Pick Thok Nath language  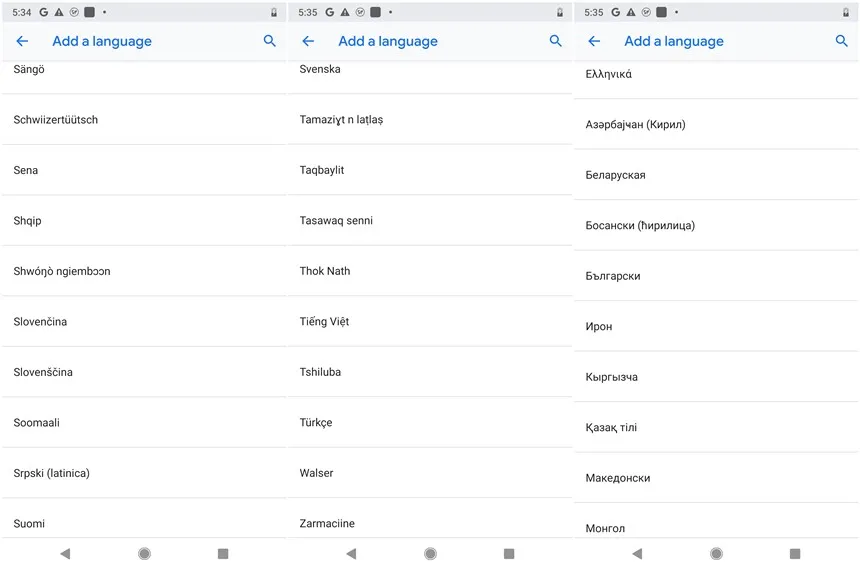coord(430,271)
